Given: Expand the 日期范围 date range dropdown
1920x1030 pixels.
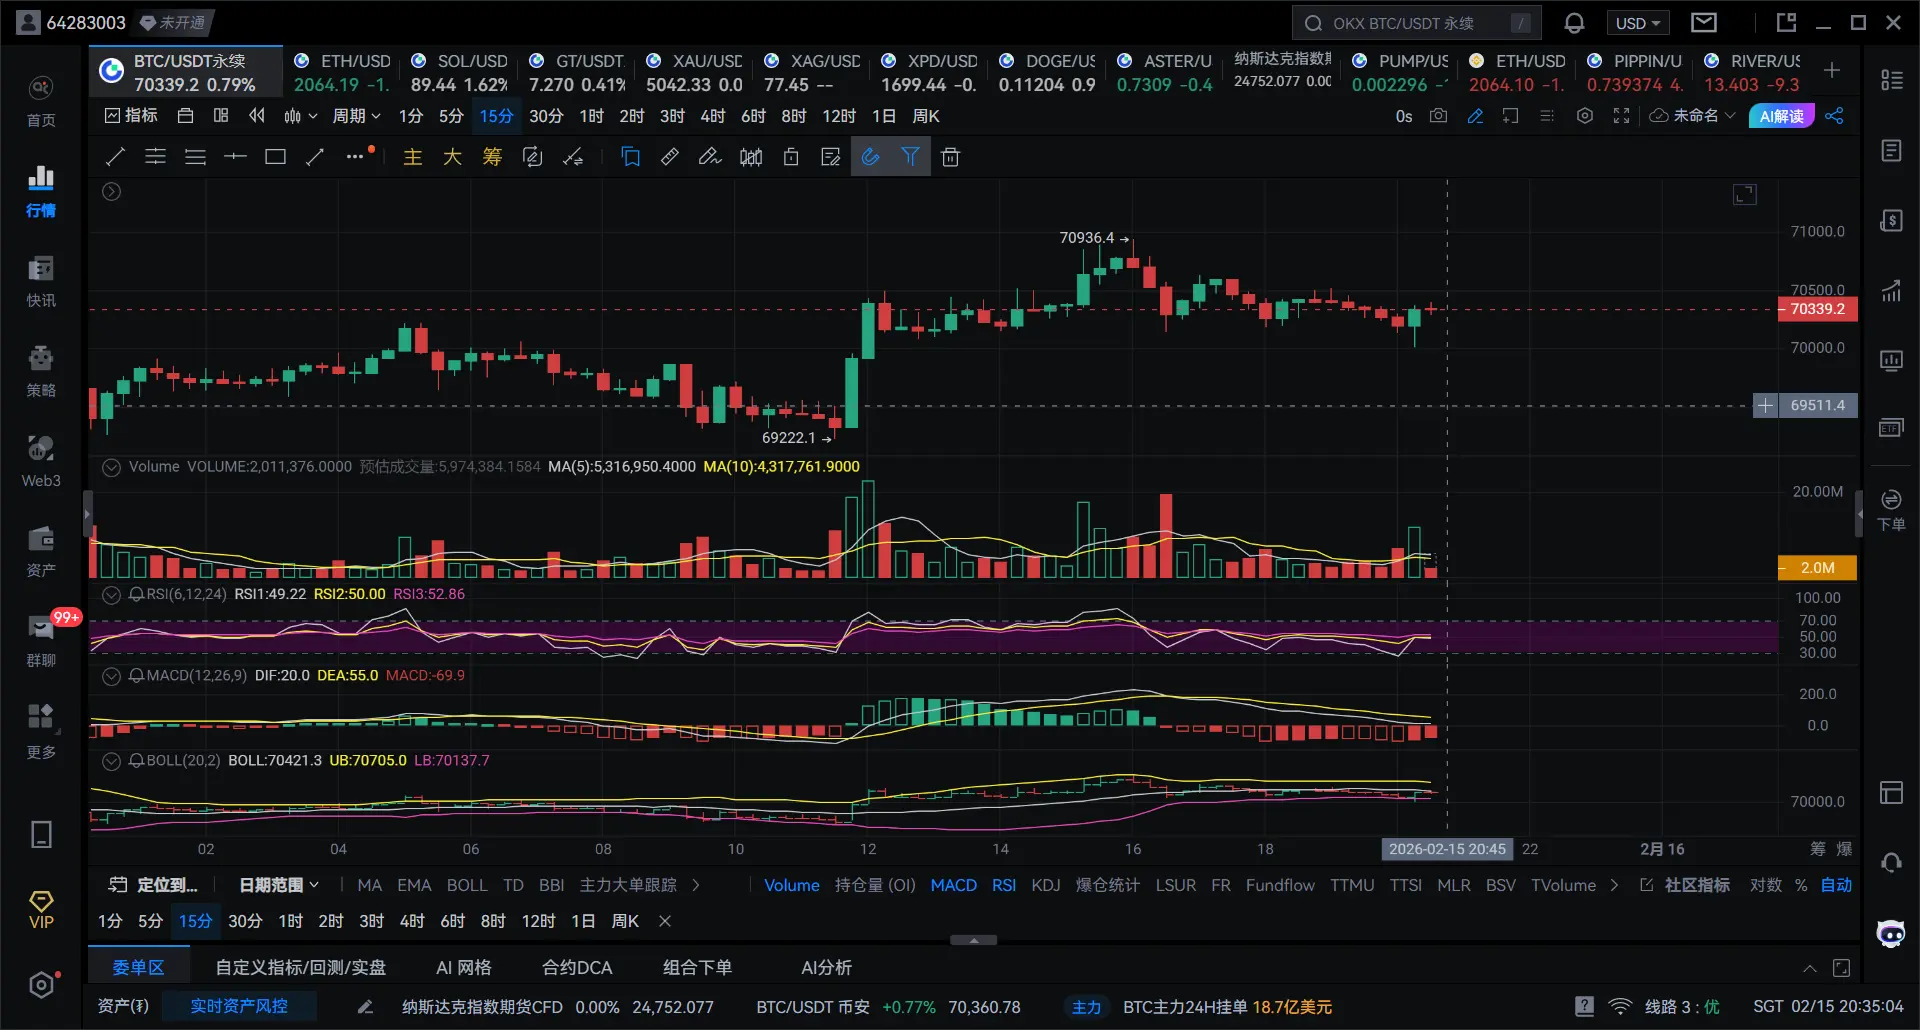Looking at the screenshot, I should pyautogui.click(x=279, y=885).
